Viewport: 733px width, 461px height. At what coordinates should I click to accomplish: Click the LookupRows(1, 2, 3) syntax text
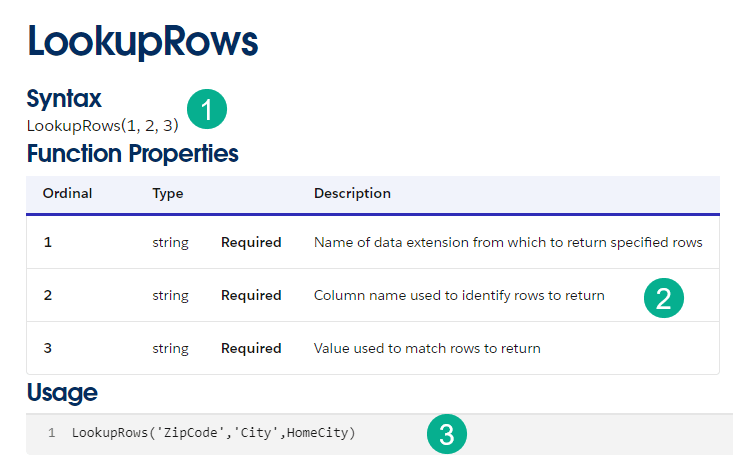point(102,125)
